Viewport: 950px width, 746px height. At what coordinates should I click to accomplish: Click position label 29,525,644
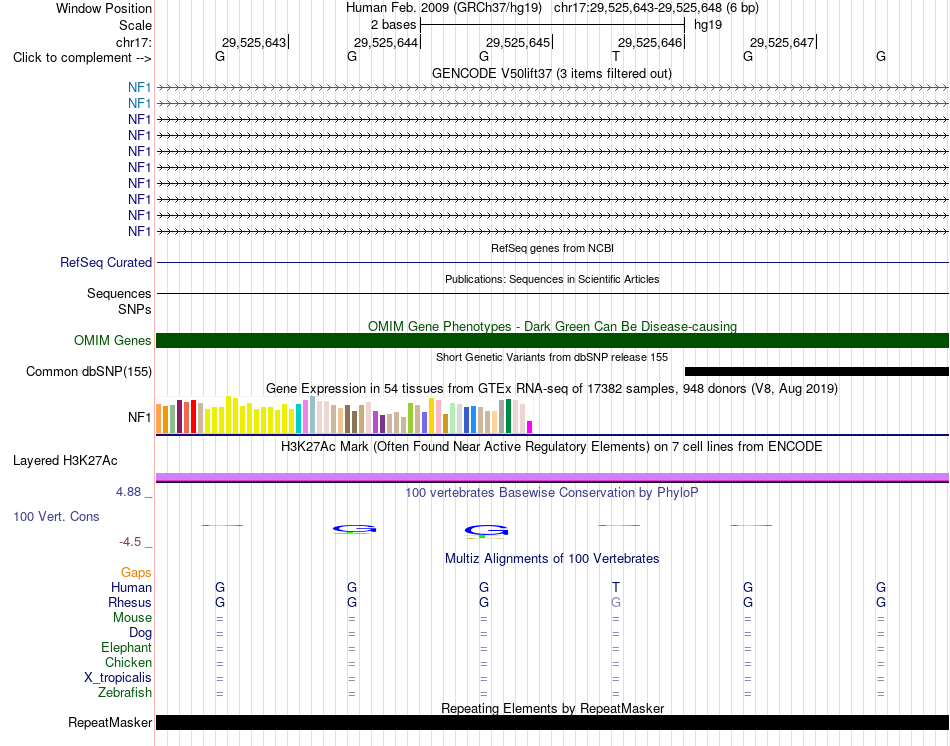click(x=386, y=42)
